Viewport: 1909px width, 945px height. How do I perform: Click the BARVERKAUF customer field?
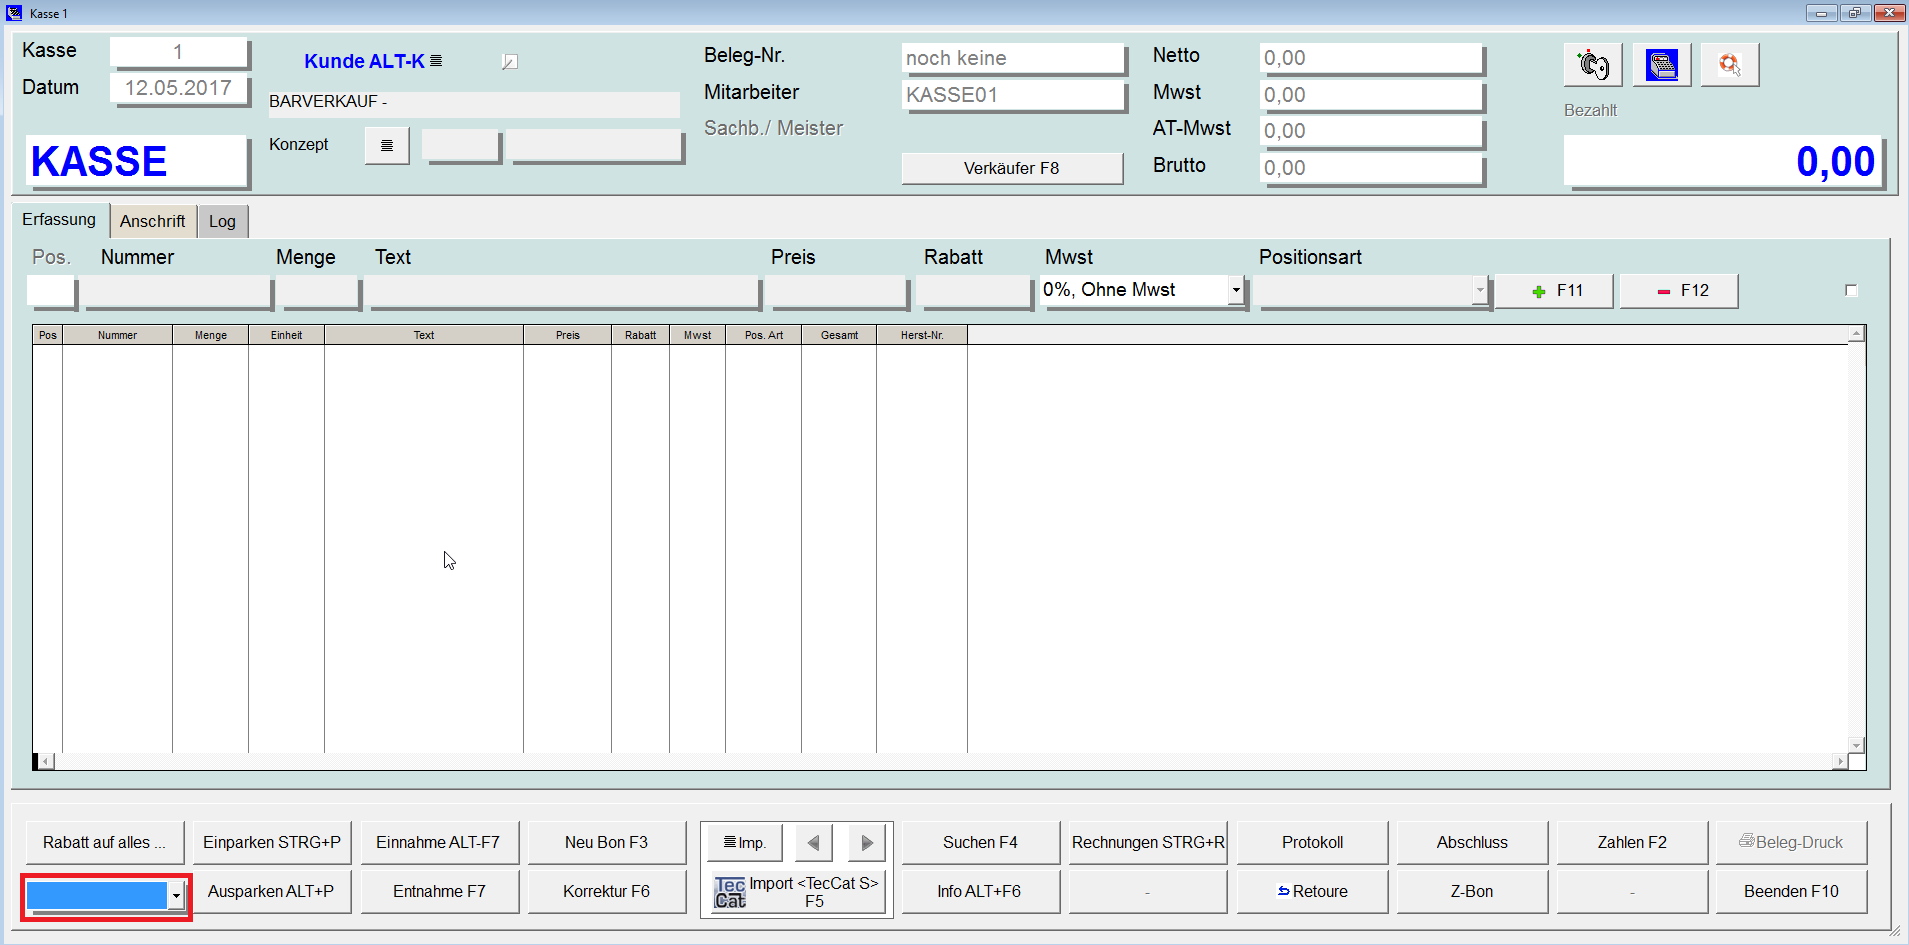473,103
